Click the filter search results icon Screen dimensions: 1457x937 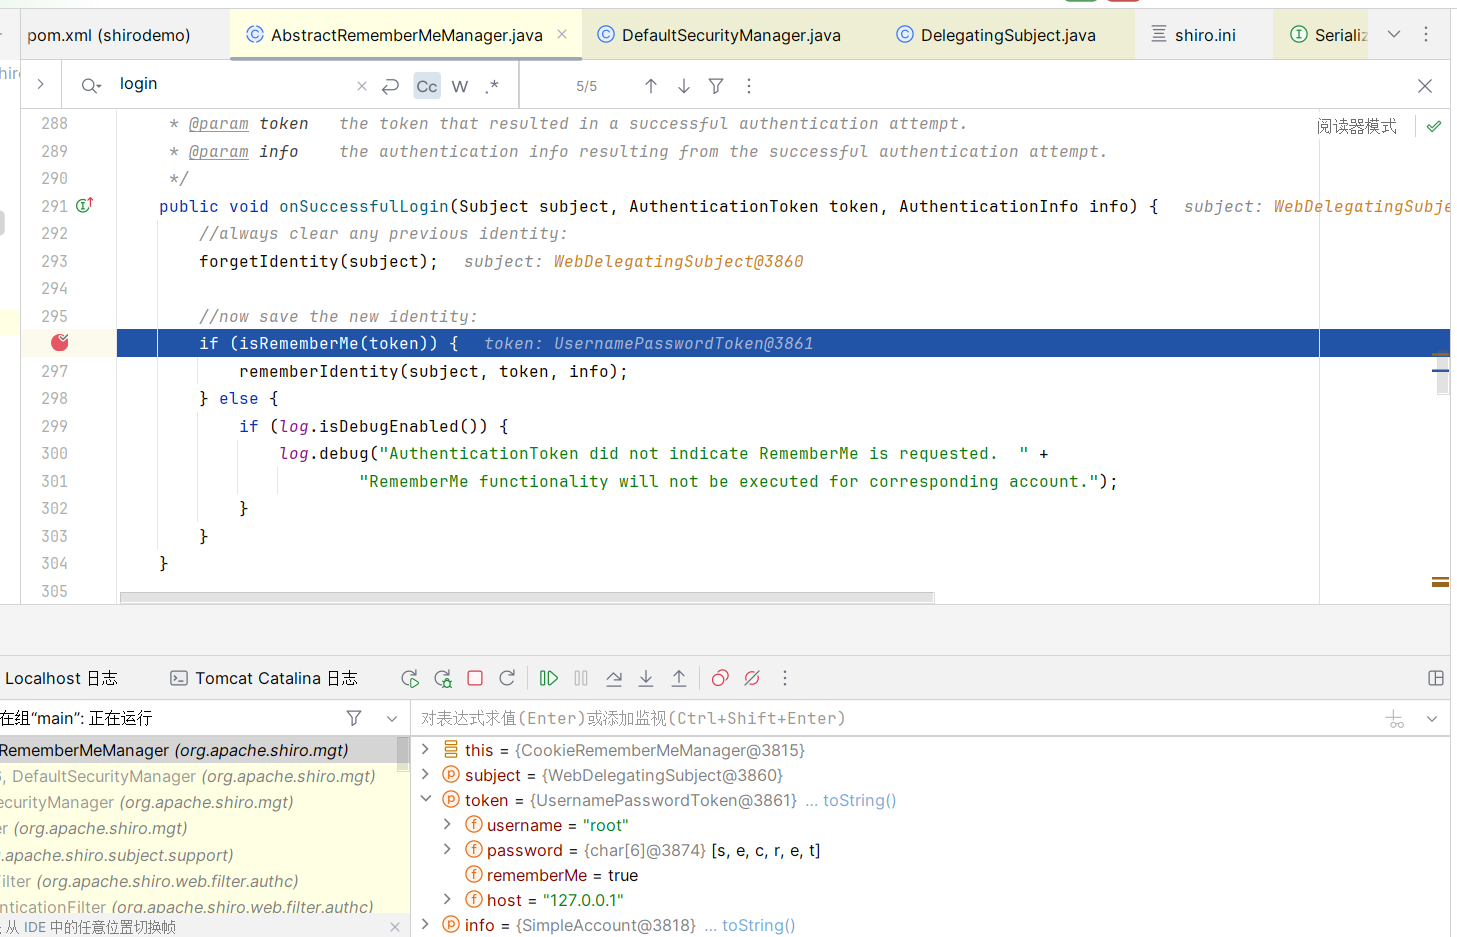pos(716,86)
